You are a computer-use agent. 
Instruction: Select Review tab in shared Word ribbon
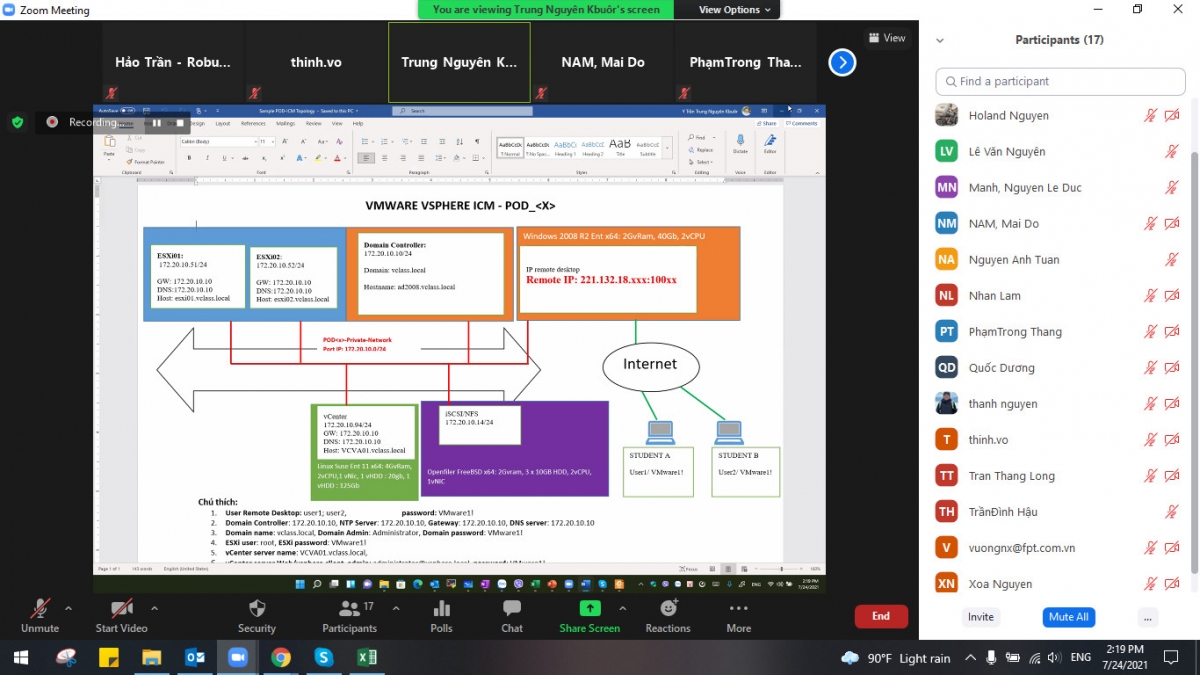[314, 123]
